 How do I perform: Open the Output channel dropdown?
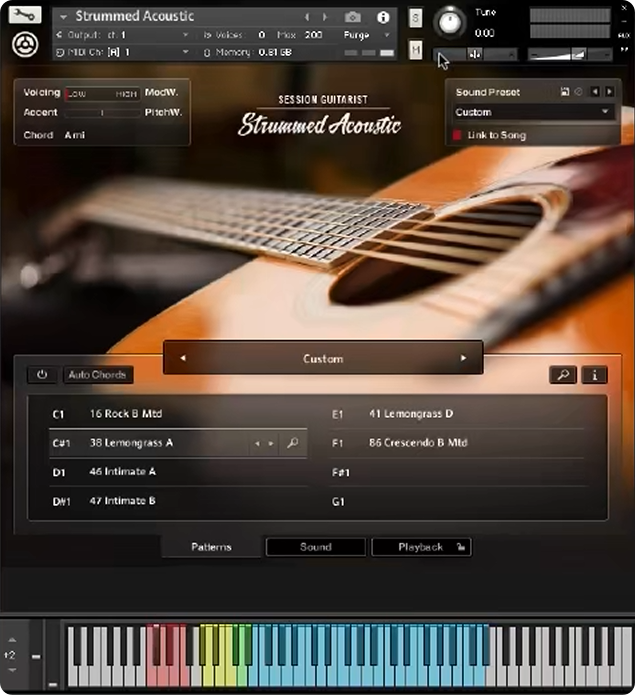coord(185,35)
